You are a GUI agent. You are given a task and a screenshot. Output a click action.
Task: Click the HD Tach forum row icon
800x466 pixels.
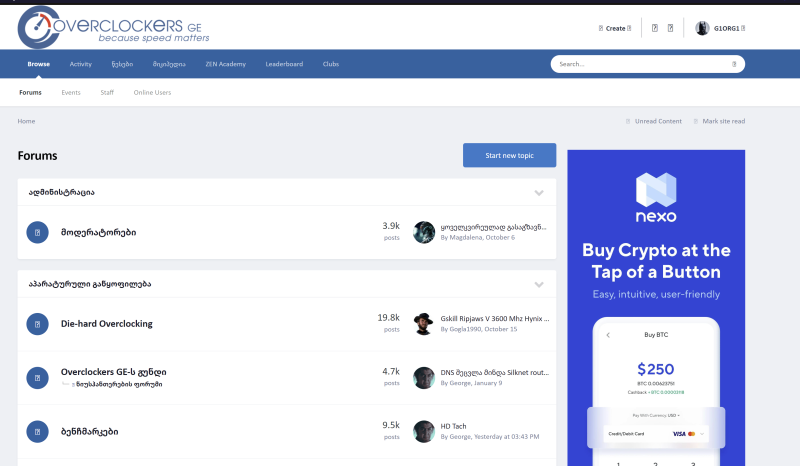click(x=37, y=431)
